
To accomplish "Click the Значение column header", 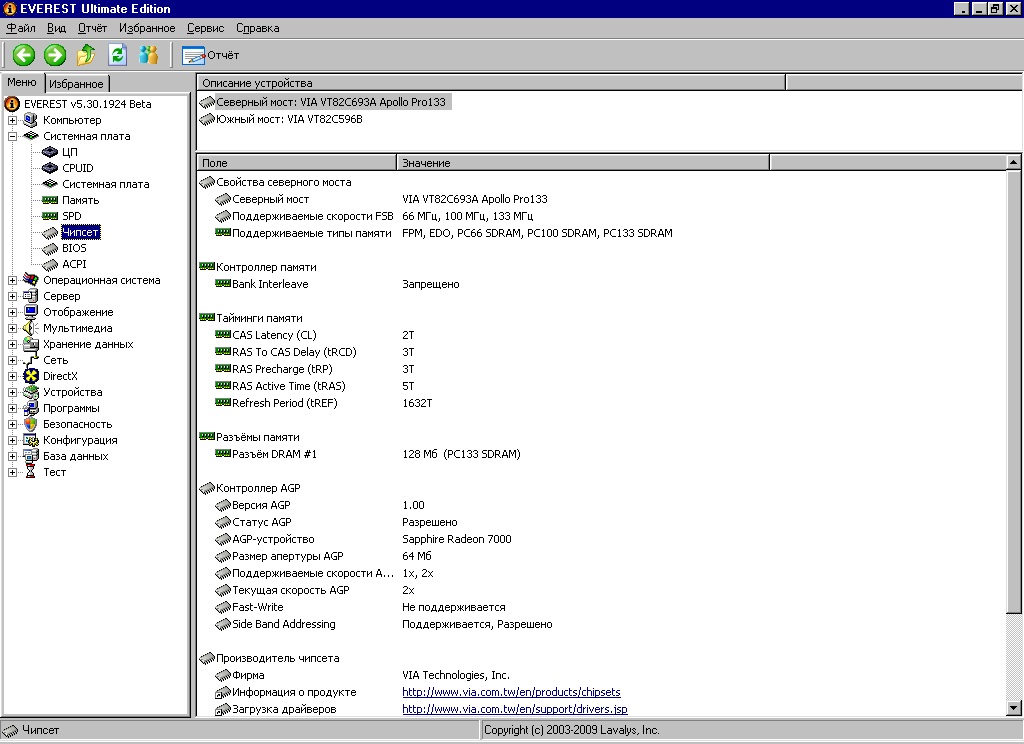I will pyautogui.click(x=582, y=162).
